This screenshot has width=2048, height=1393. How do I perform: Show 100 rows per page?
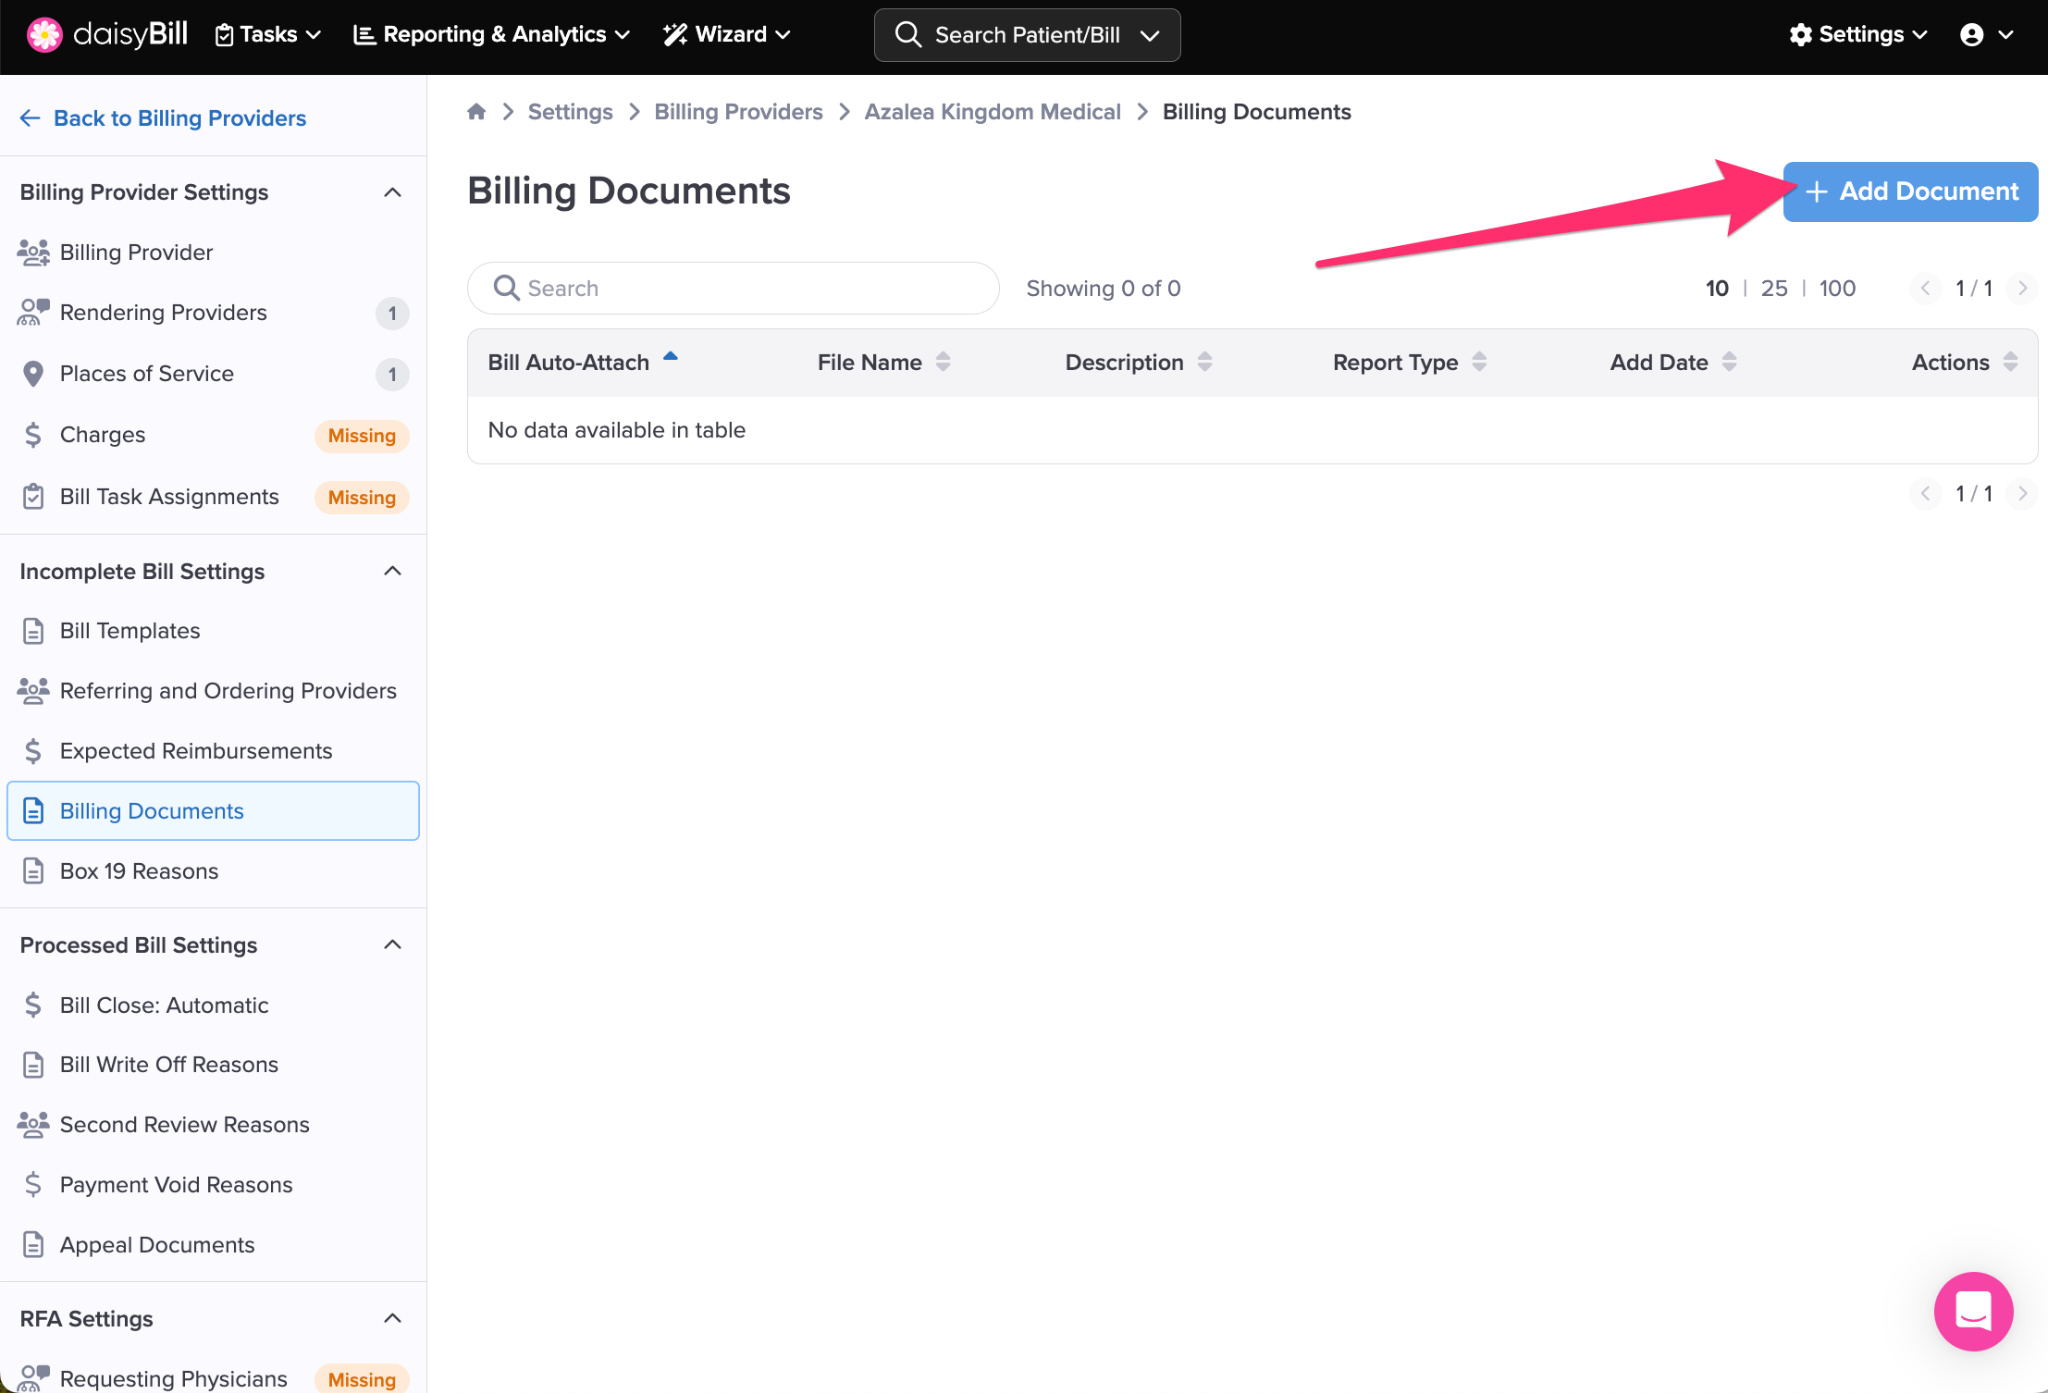(1836, 288)
